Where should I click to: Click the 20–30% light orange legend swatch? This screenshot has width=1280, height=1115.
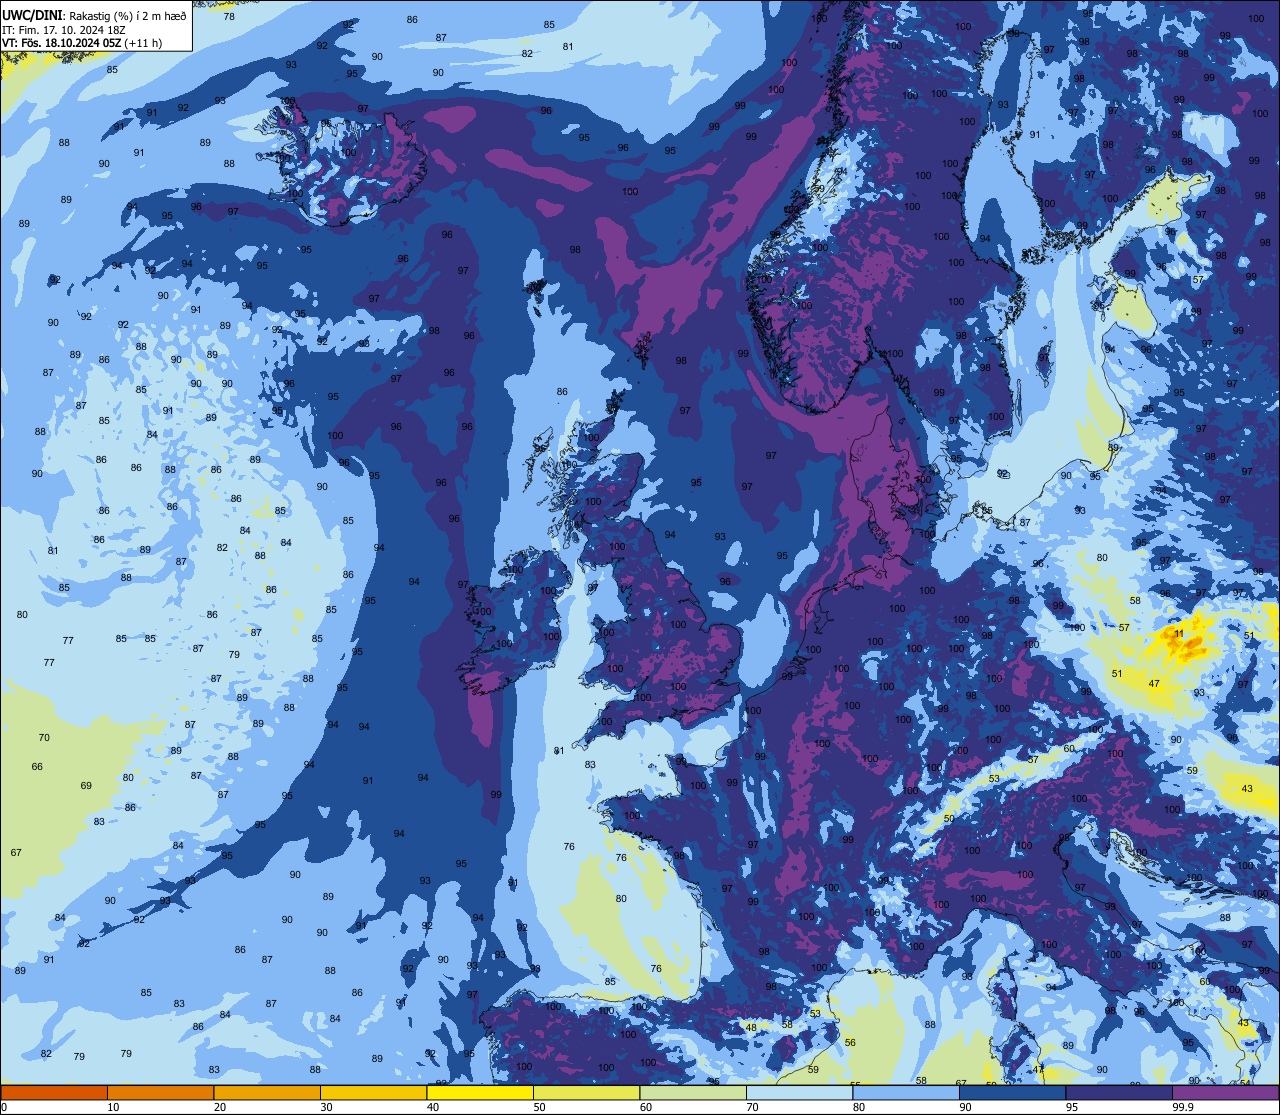pos(267,1092)
